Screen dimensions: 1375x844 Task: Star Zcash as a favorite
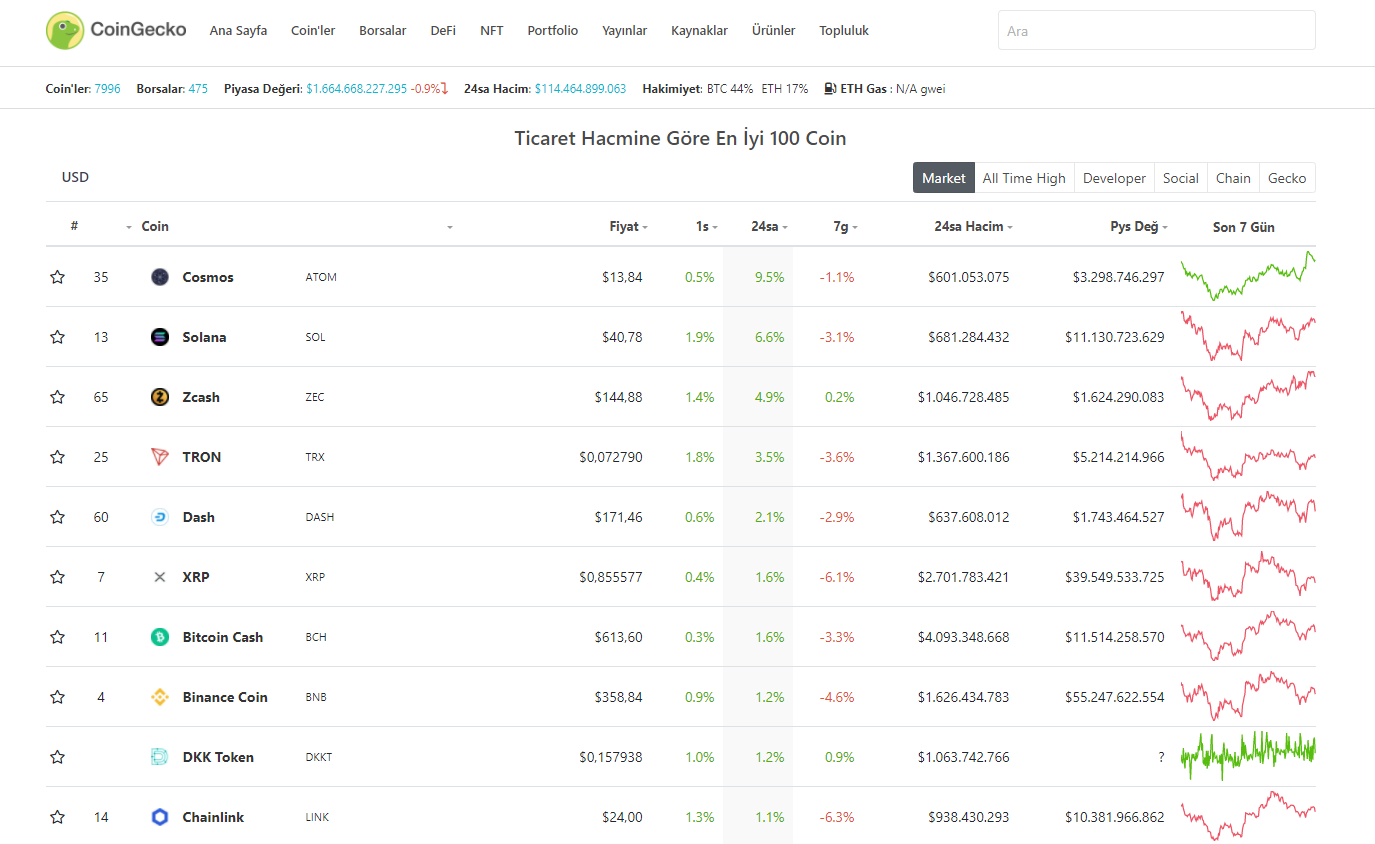click(x=57, y=397)
